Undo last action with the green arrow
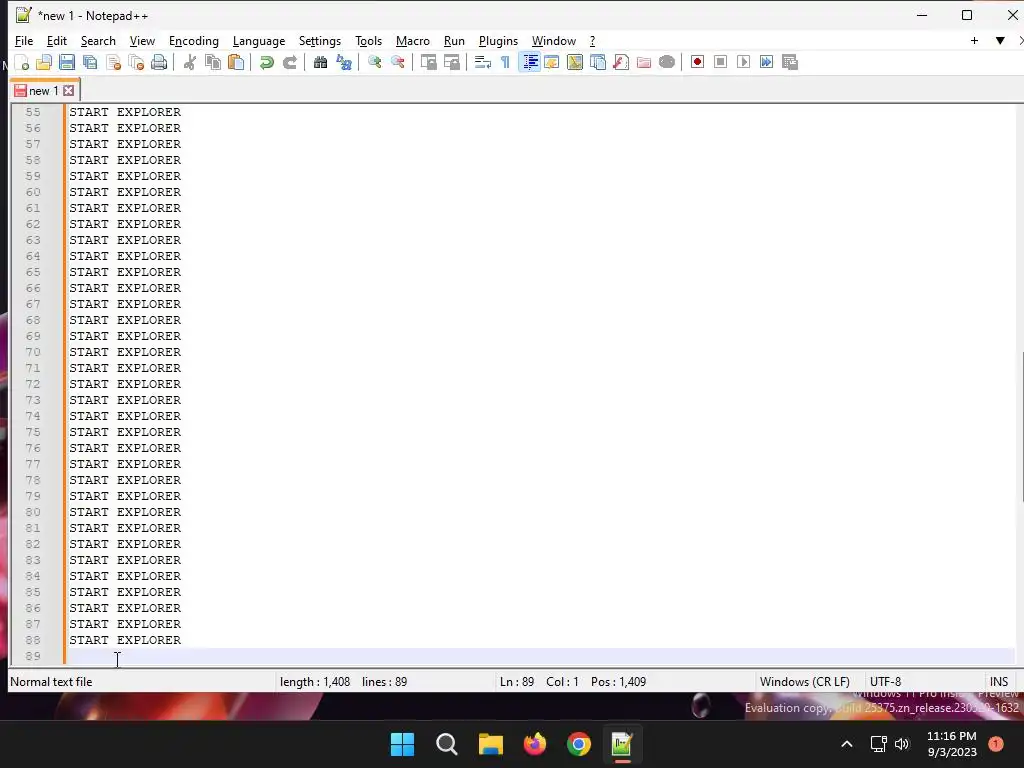The height and width of the screenshot is (768, 1024). click(266, 62)
